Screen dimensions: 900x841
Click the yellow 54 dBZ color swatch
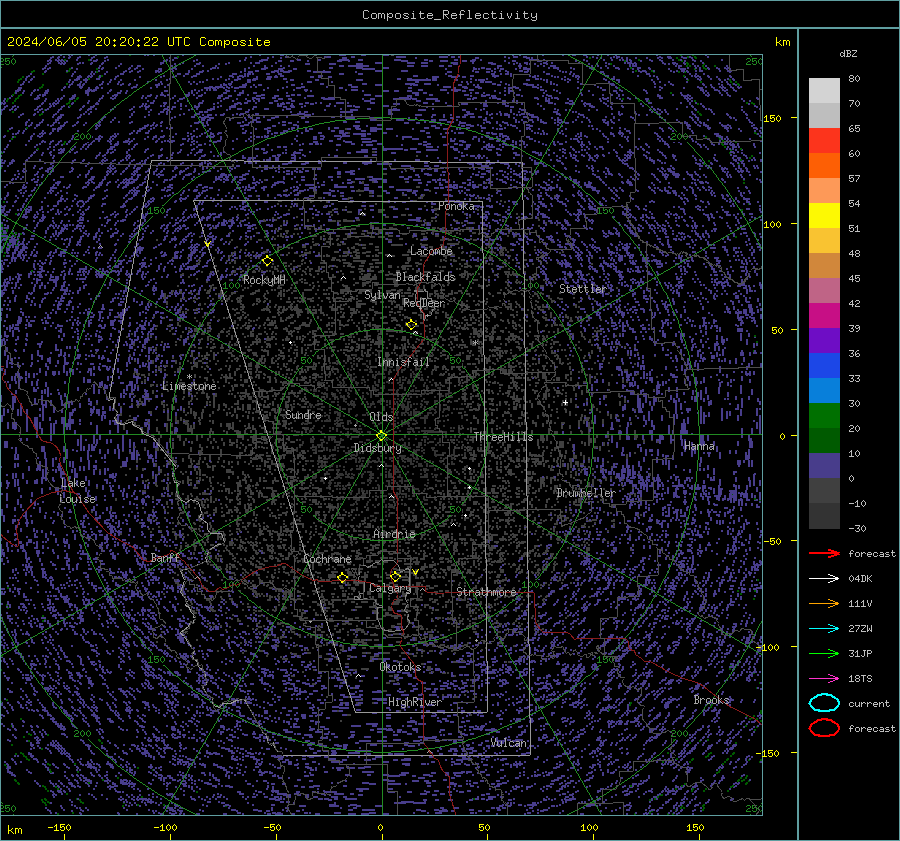(x=824, y=216)
